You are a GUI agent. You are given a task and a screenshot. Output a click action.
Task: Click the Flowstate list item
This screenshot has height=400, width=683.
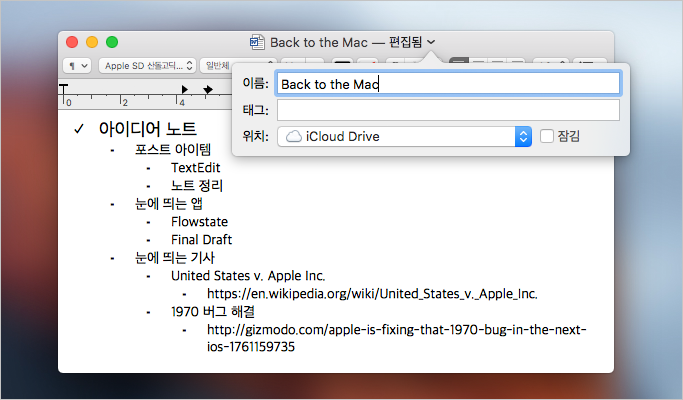199,222
